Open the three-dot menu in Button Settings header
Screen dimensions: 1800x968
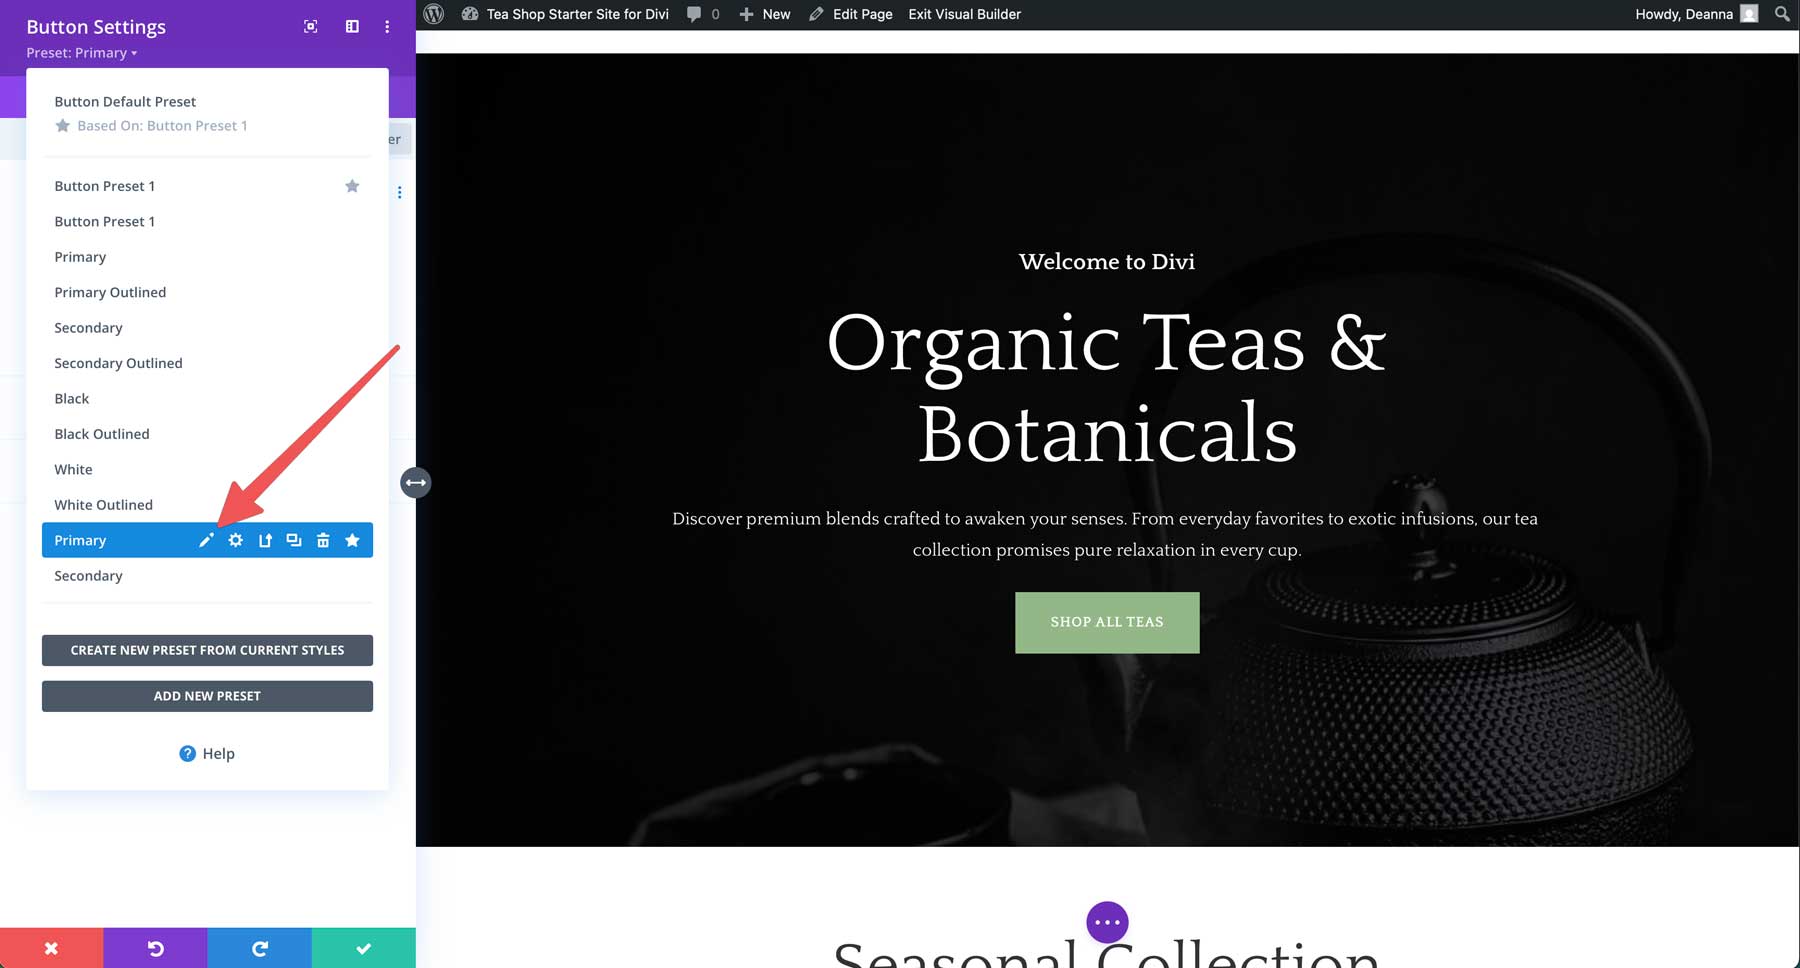(387, 26)
